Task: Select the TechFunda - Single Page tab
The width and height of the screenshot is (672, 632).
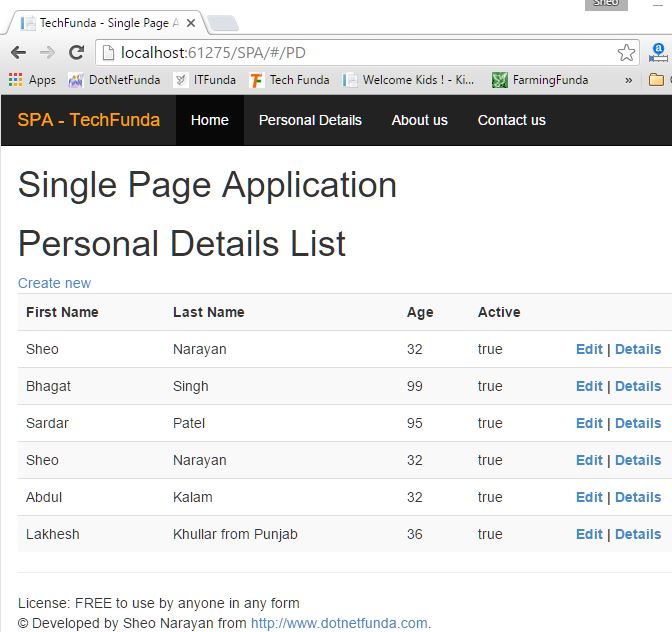Action: (x=107, y=23)
